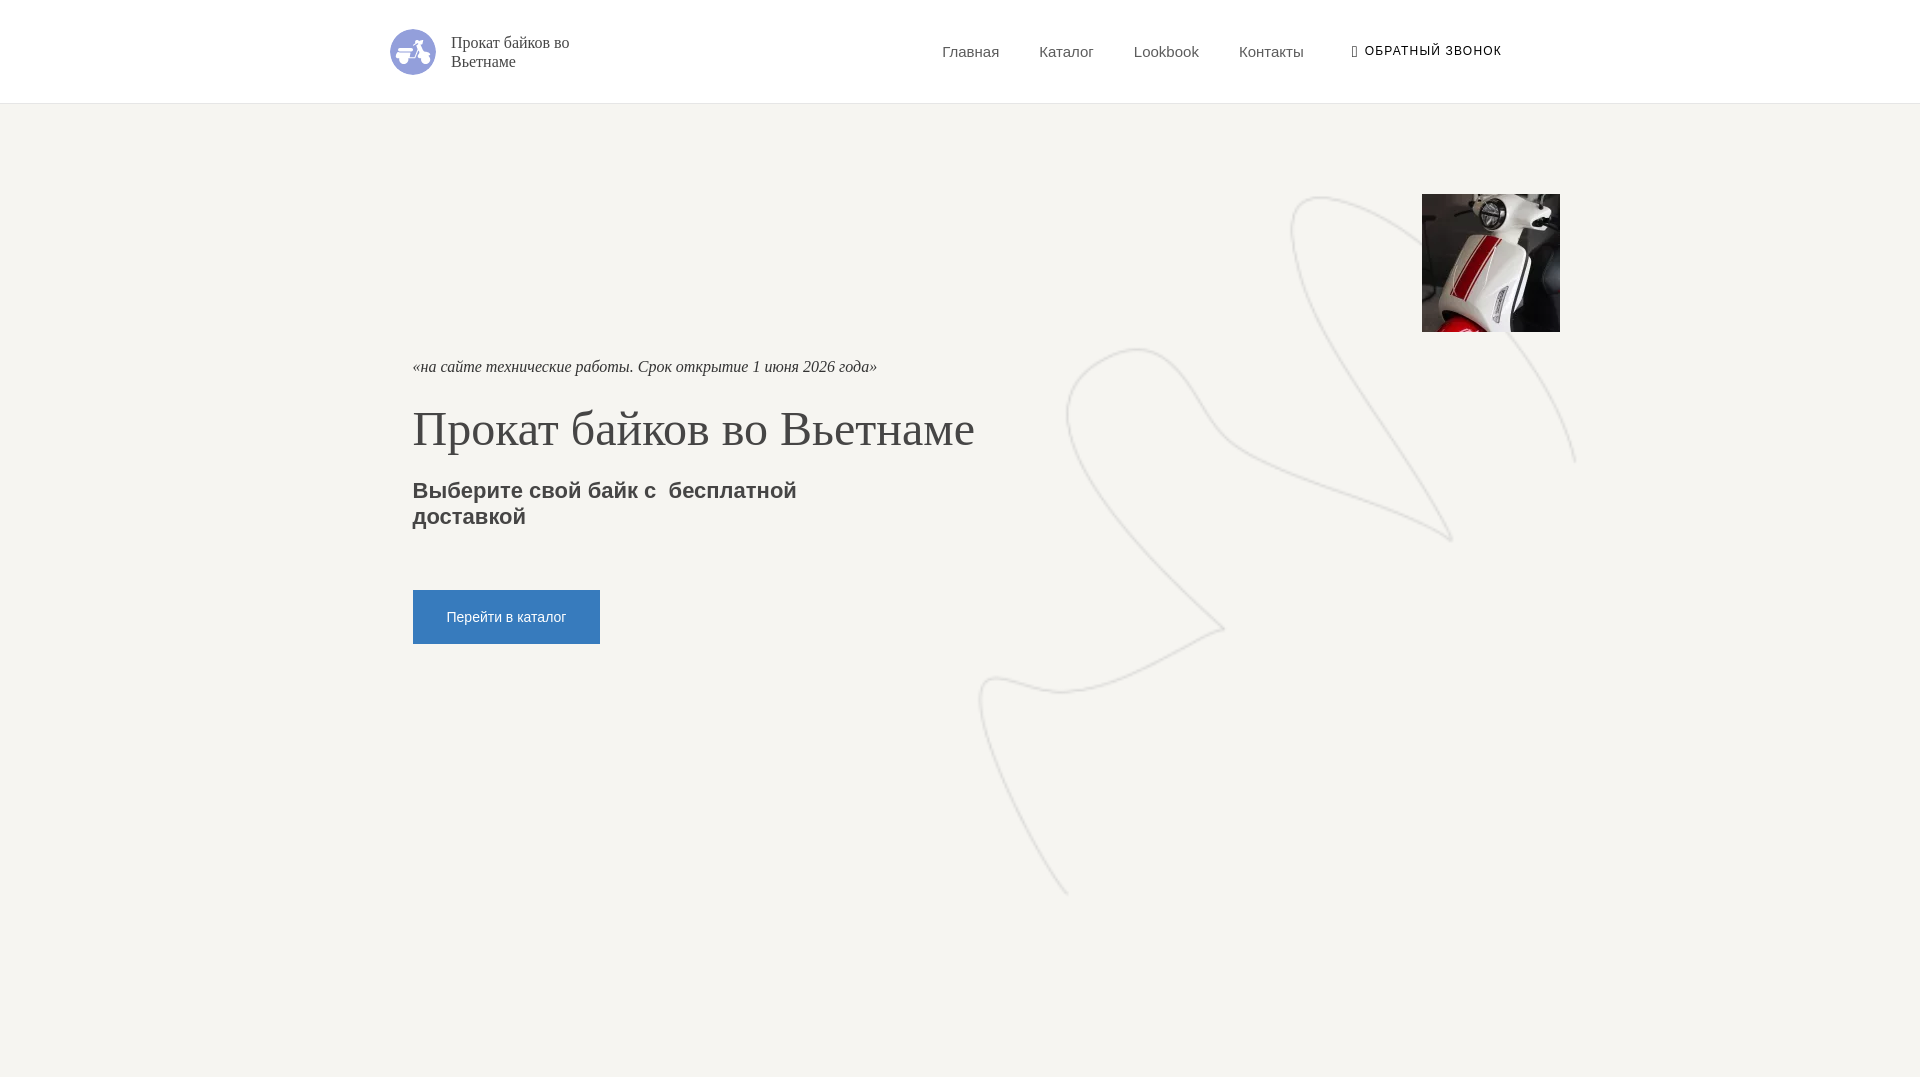1920x1080 pixels.
Task: Click the large Прокат байков во Вьетнаме heading
Action: click(x=693, y=429)
